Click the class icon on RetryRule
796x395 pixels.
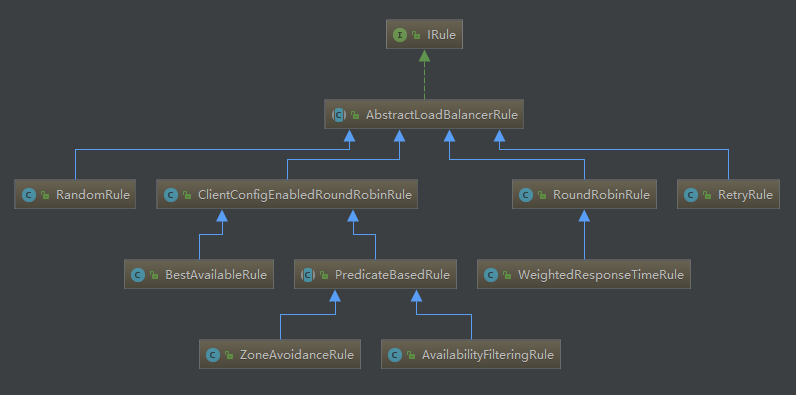click(x=691, y=194)
